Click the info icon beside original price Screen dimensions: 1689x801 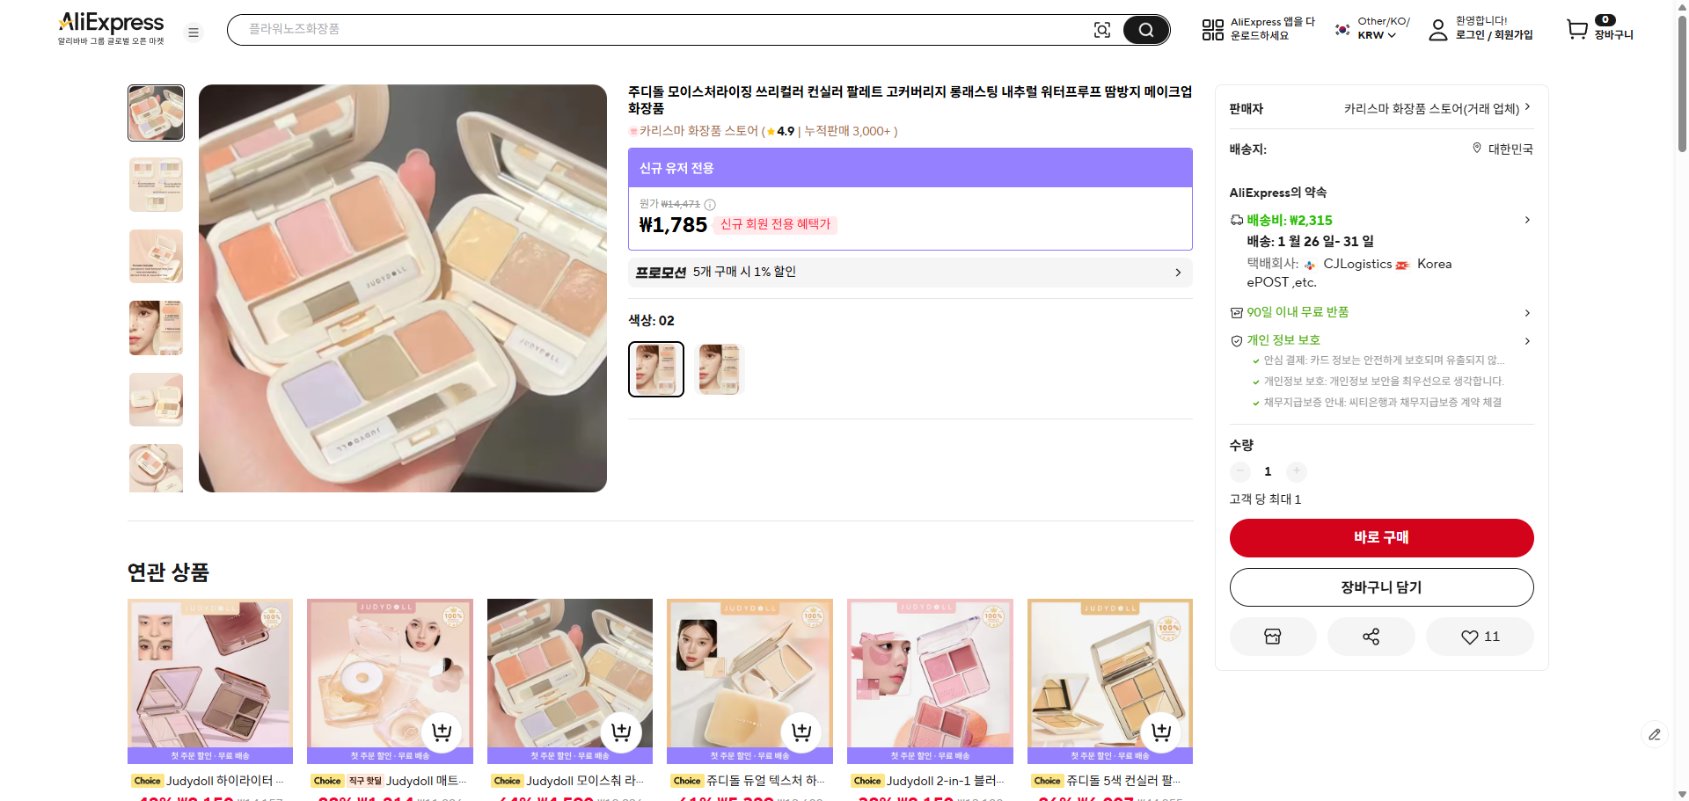710,204
